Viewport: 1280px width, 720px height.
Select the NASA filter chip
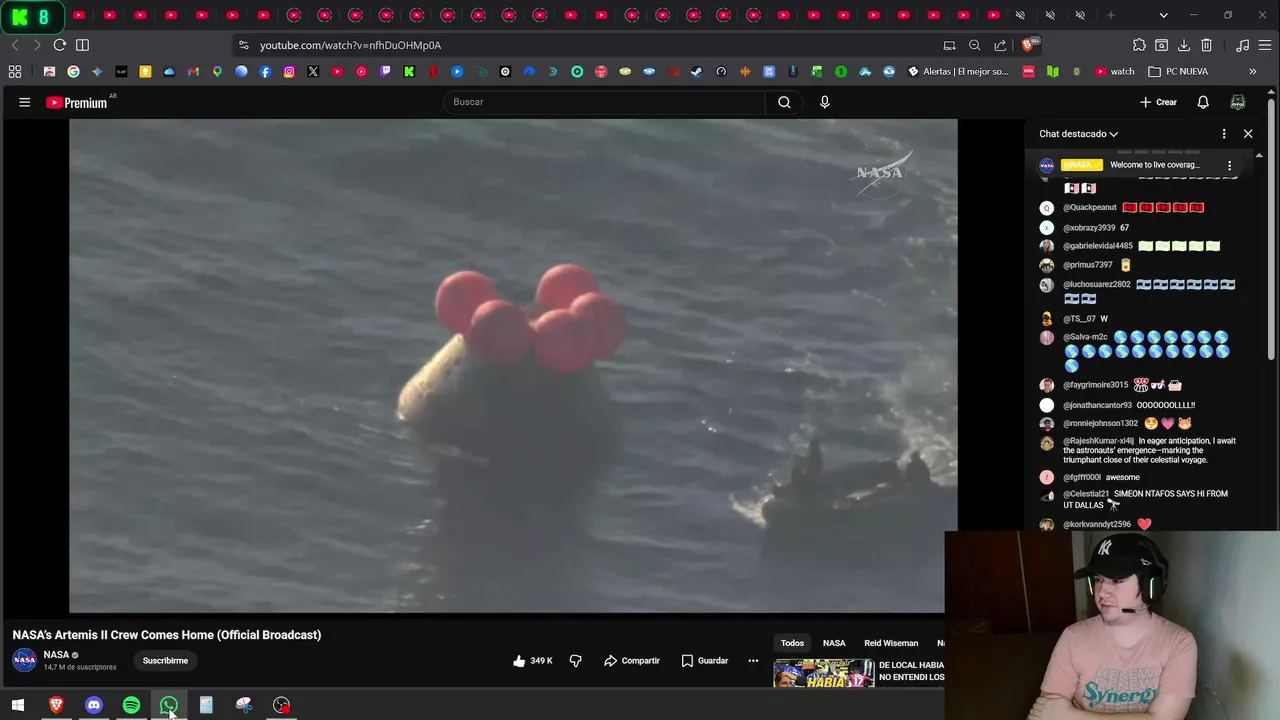pos(834,643)
